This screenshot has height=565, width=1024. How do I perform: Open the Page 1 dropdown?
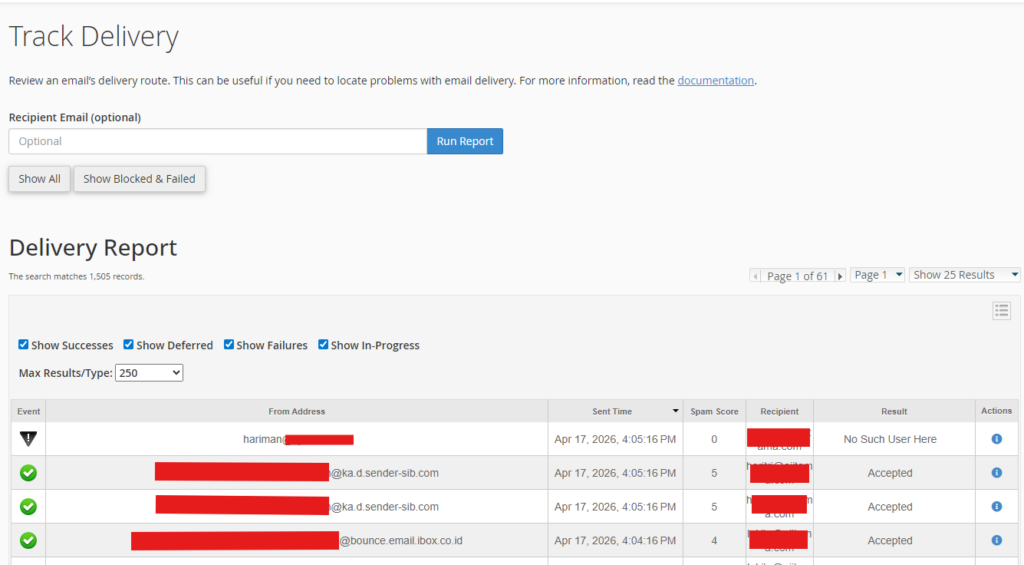877,275
